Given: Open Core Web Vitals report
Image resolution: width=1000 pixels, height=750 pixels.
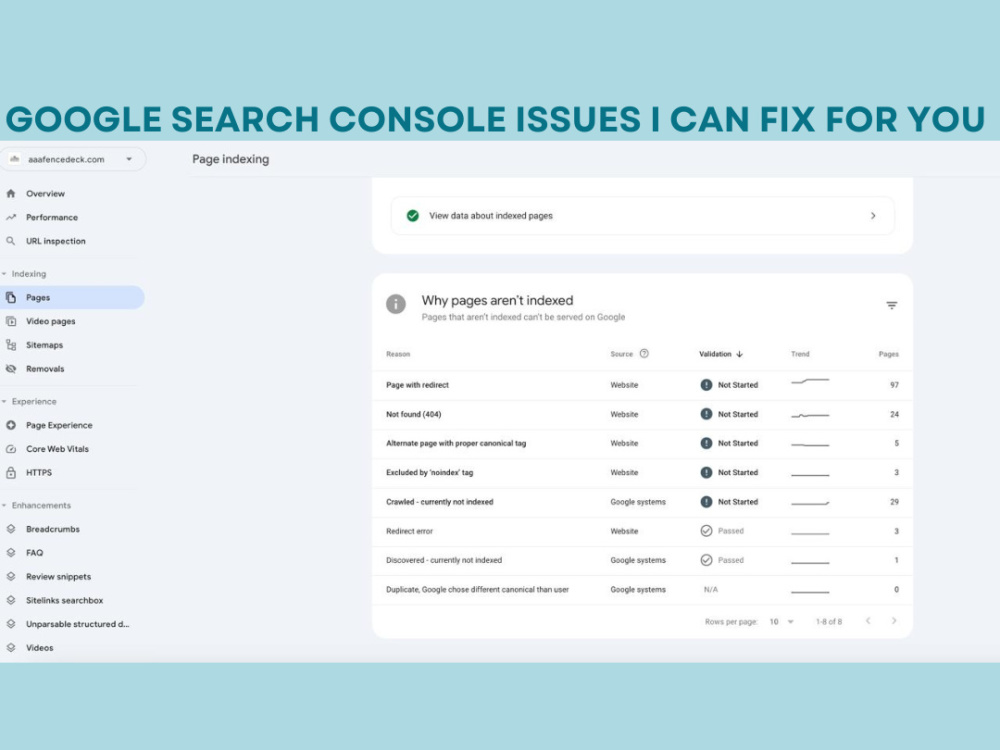Looking at the screenshot, I should click(57, 449).
